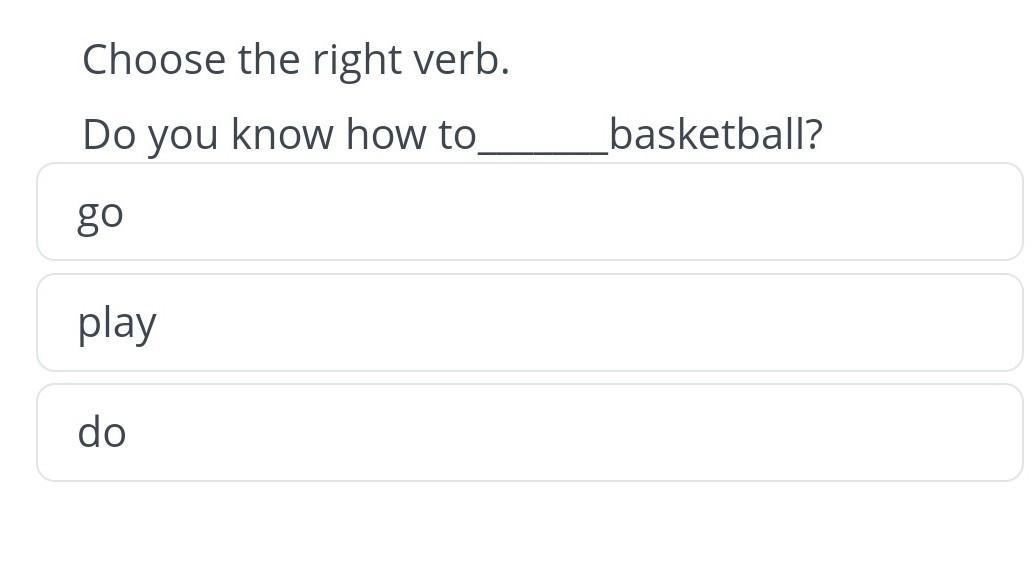Click the text "go" inside the top option
This screenshot has height=568, width=1032.
(100, 216)
